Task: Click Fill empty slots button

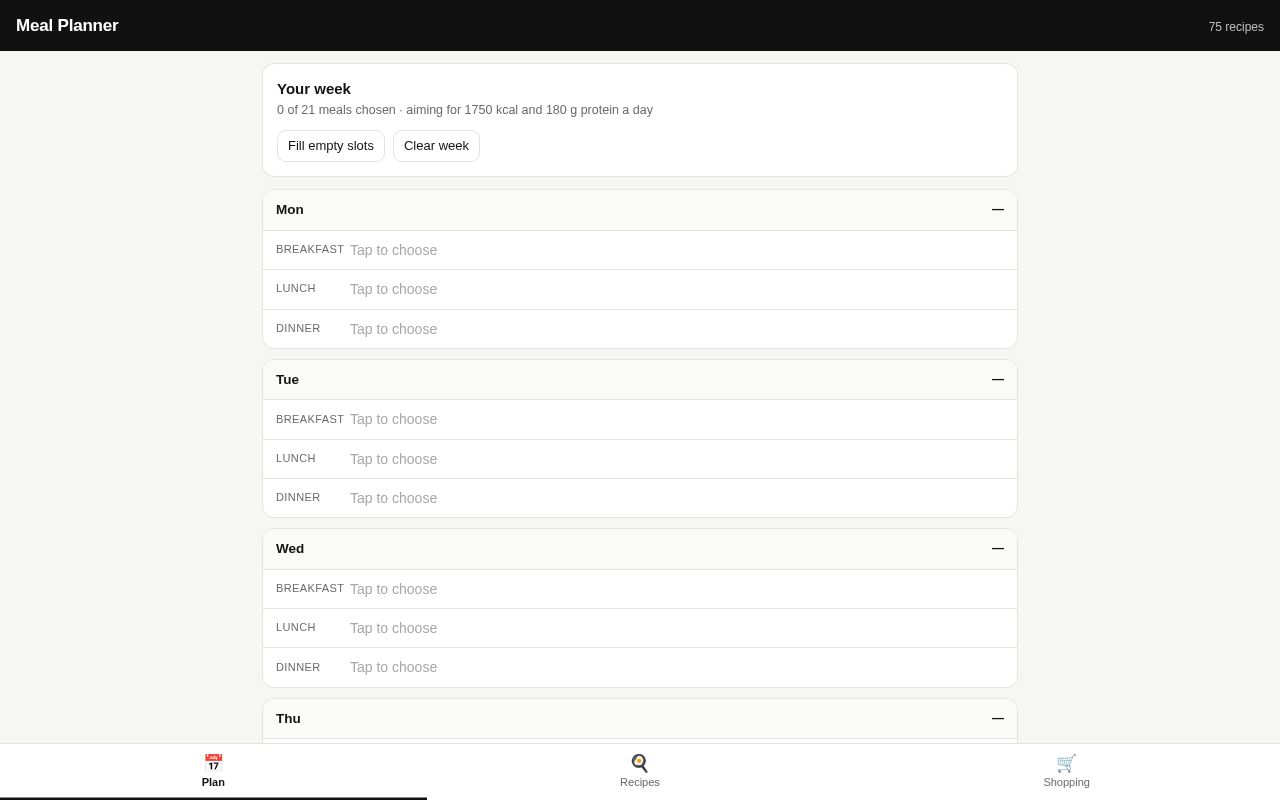Action: click(331, 146)
